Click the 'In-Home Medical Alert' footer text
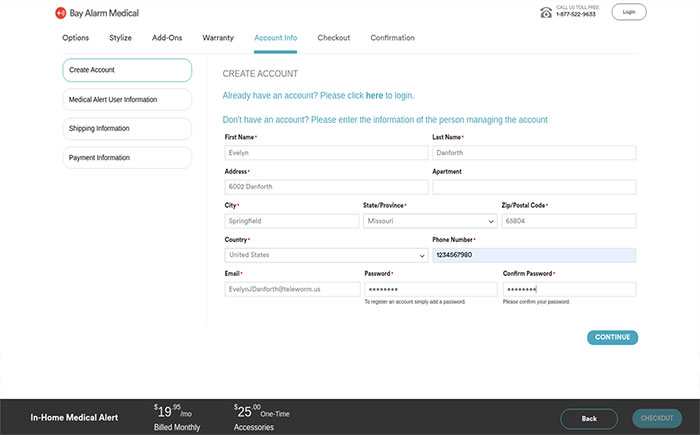Viewport: 700px width, 435px height. point(74,418)
